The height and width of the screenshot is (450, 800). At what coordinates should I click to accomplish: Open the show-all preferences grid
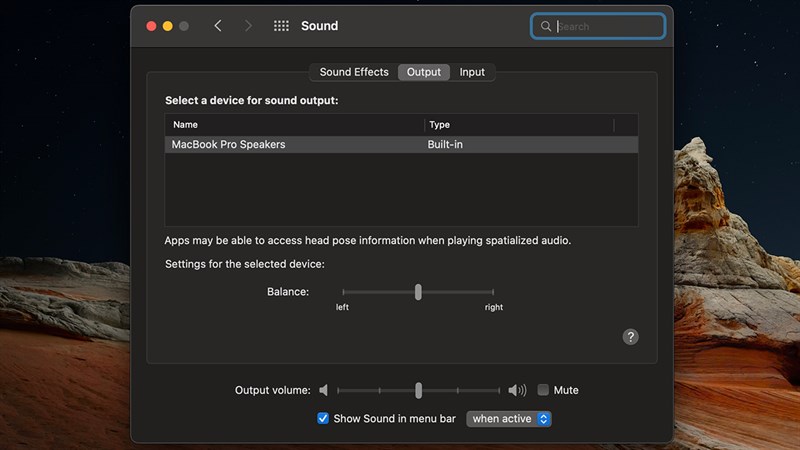281,26
